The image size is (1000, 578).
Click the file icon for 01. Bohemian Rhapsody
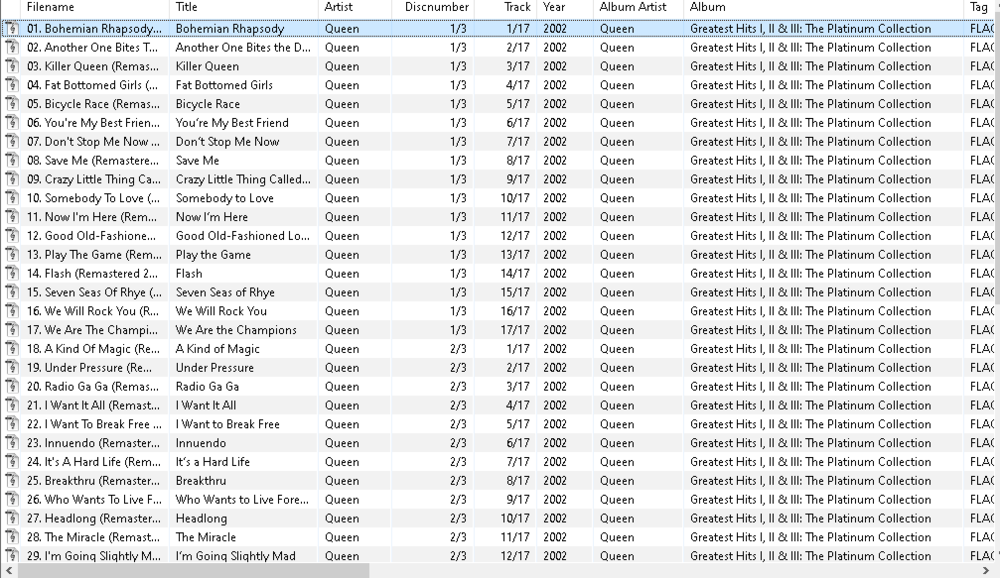[x=11, y=29]
